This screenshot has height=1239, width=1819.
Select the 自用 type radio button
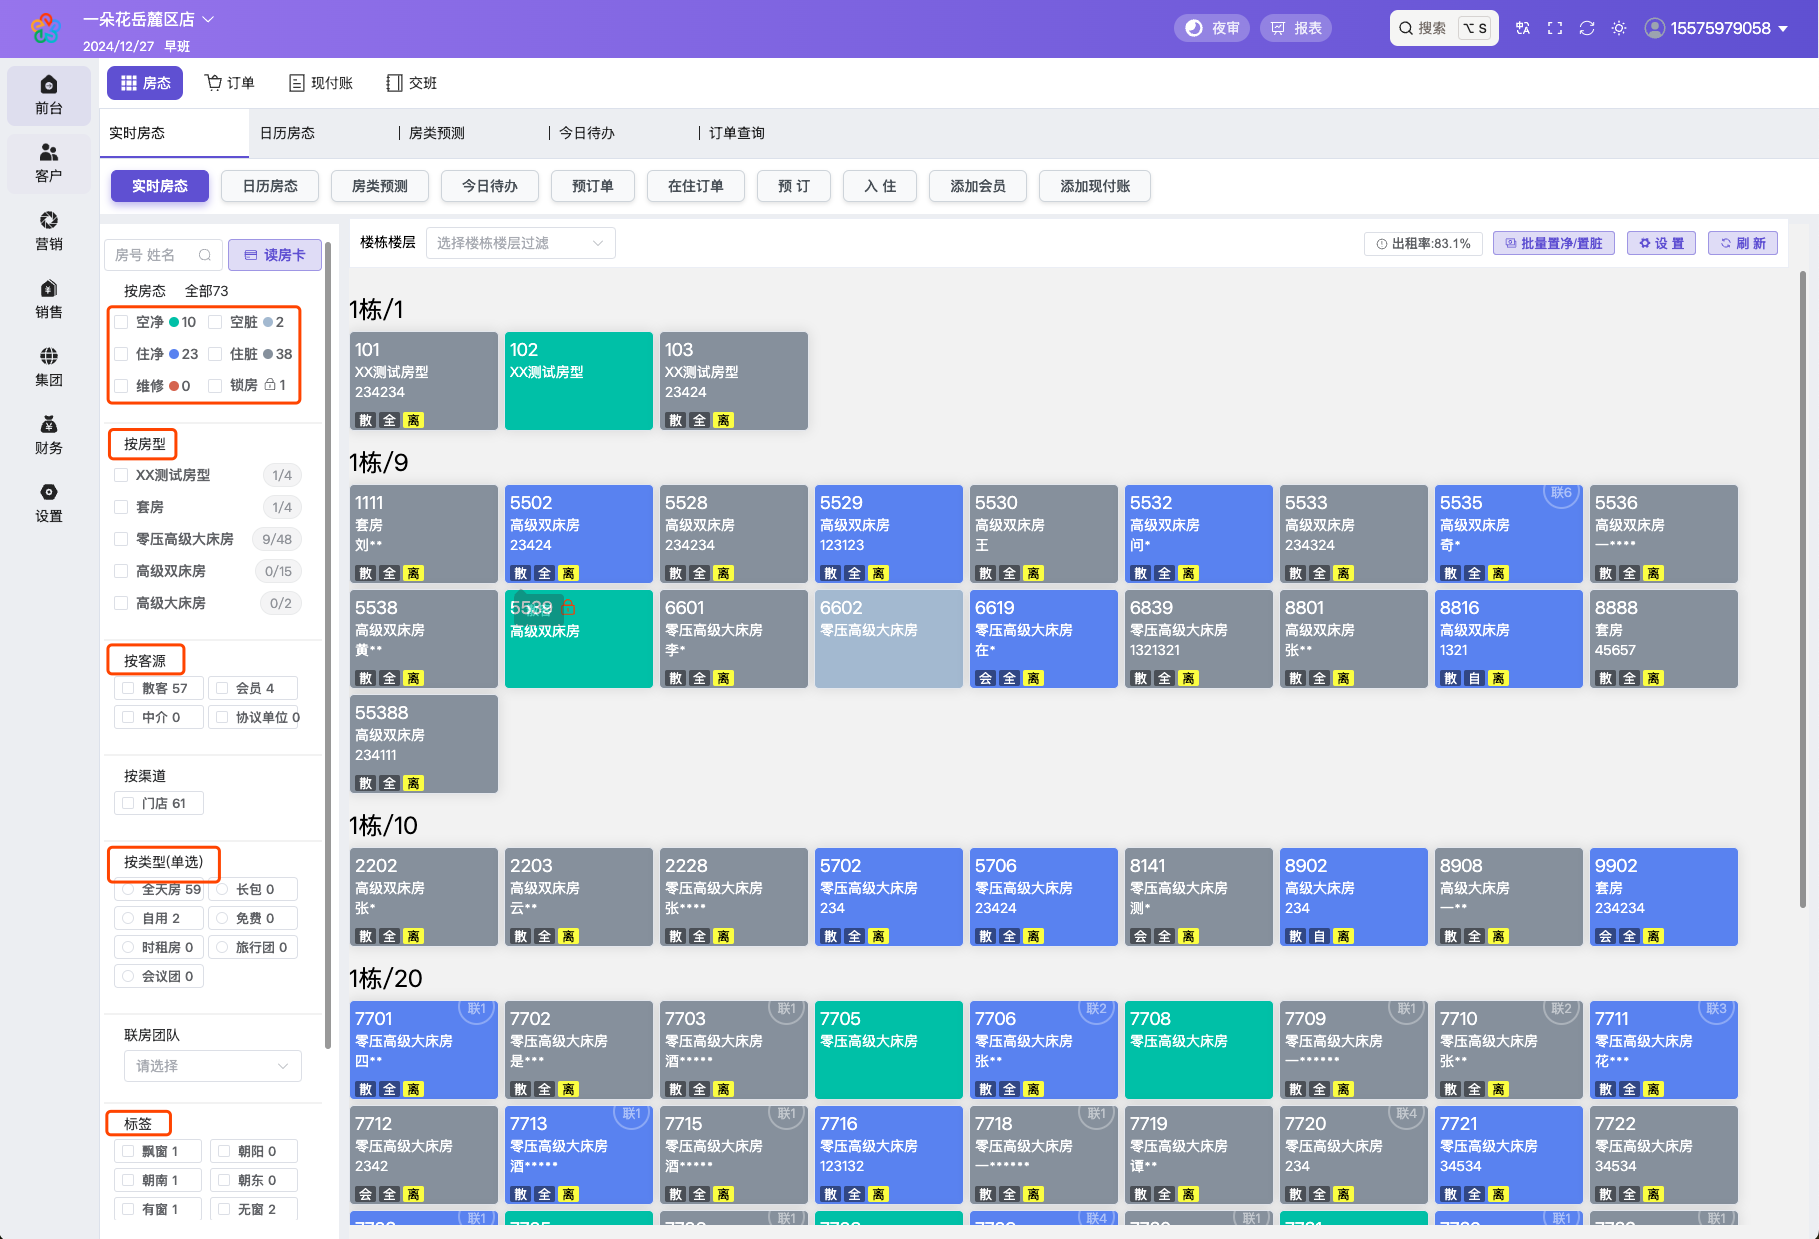pyautogui.click(x=128, y=918)
